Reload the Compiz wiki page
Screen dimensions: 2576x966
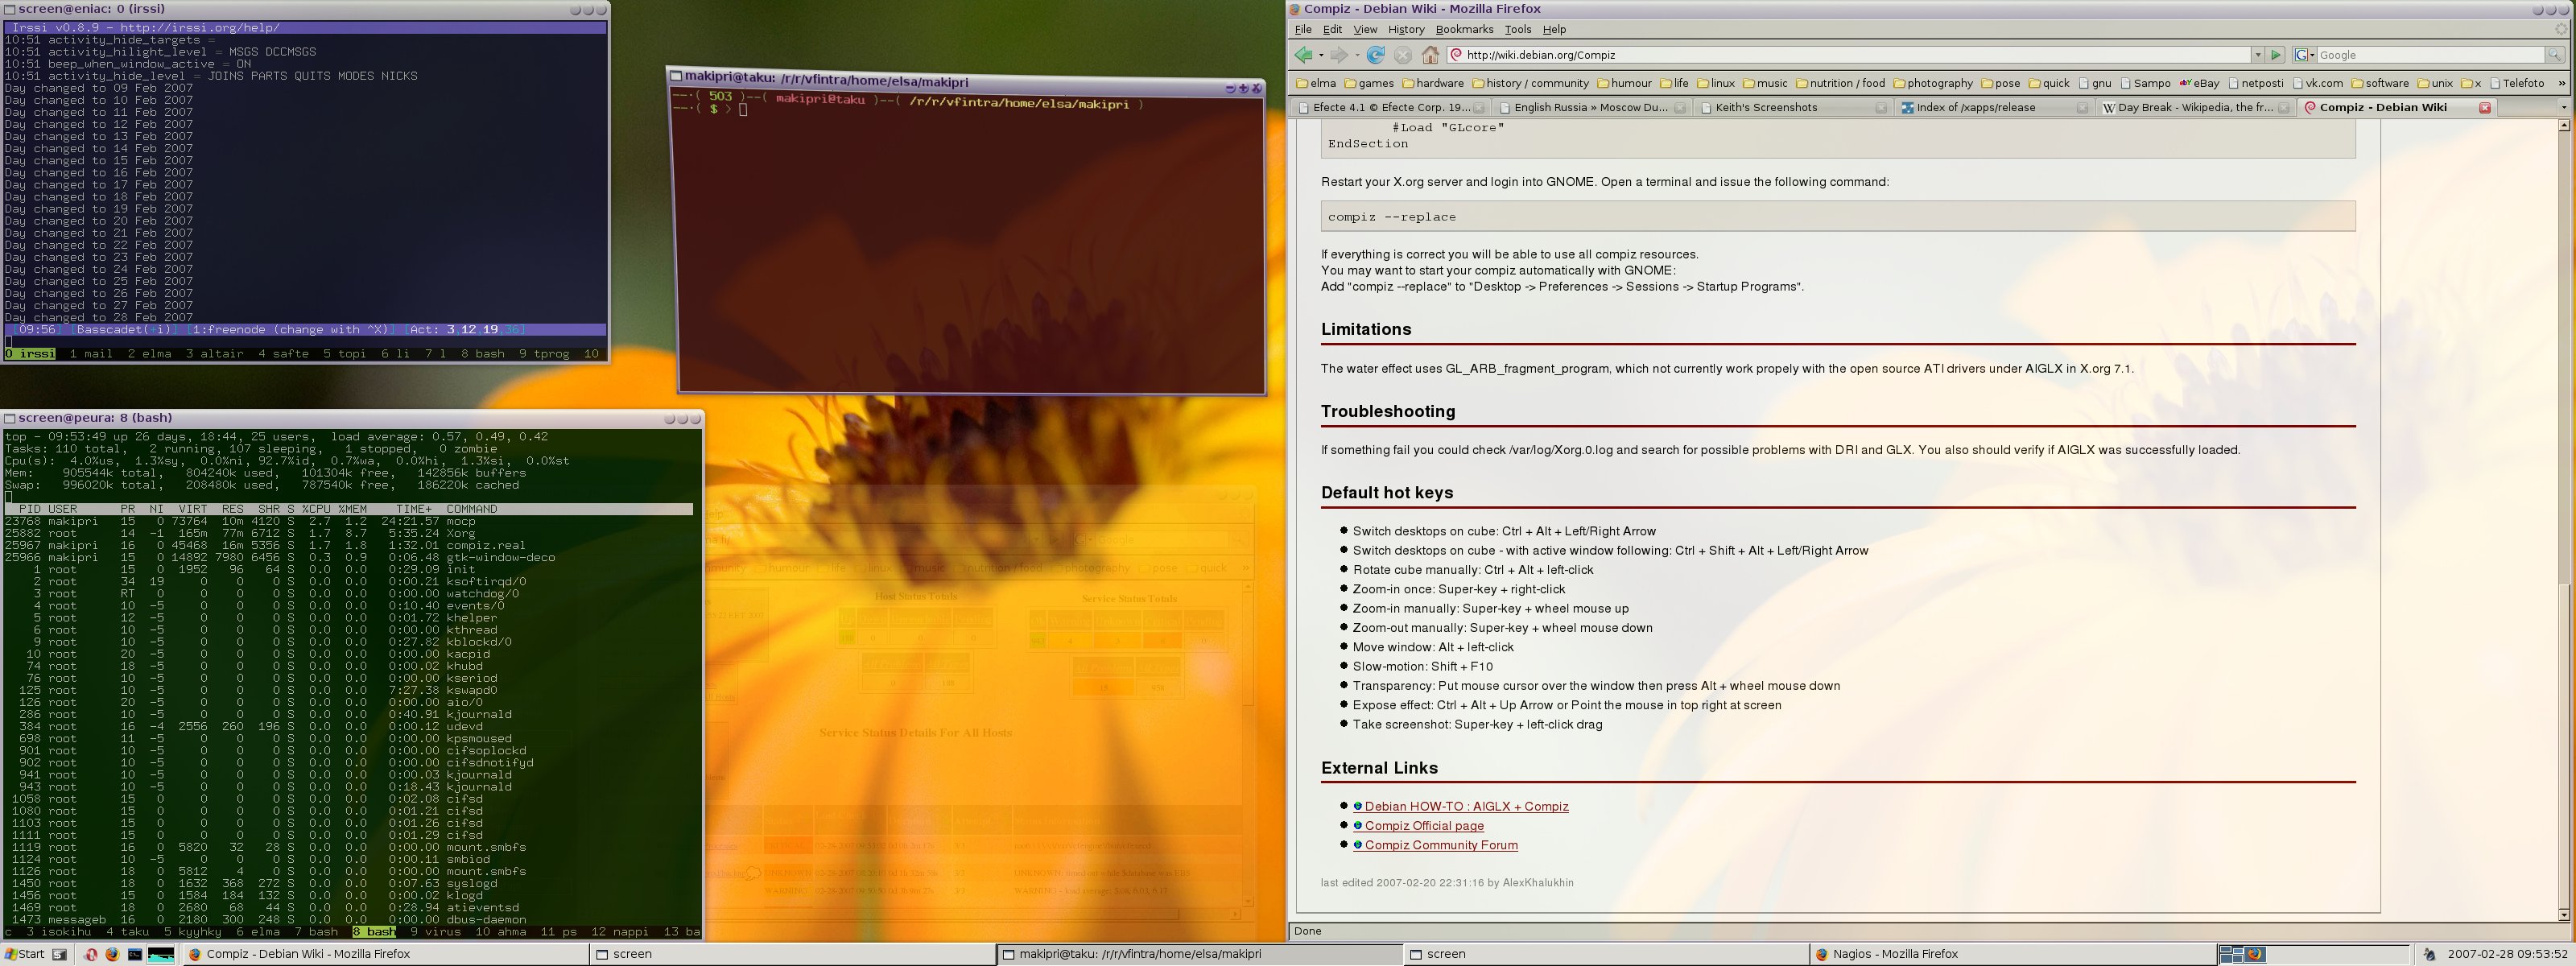pos(1376,55)
